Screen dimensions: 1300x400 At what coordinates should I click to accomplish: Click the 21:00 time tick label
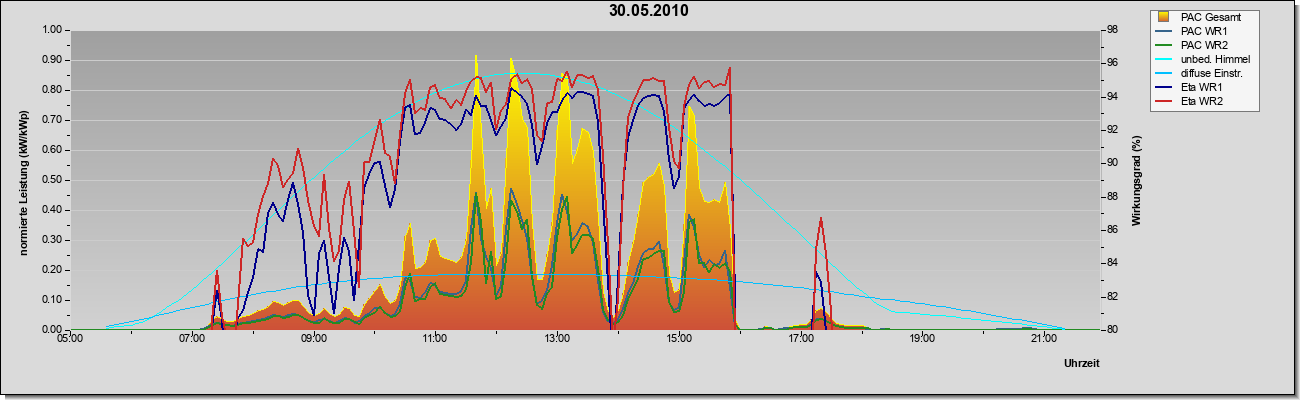[x=1044, y=340]
